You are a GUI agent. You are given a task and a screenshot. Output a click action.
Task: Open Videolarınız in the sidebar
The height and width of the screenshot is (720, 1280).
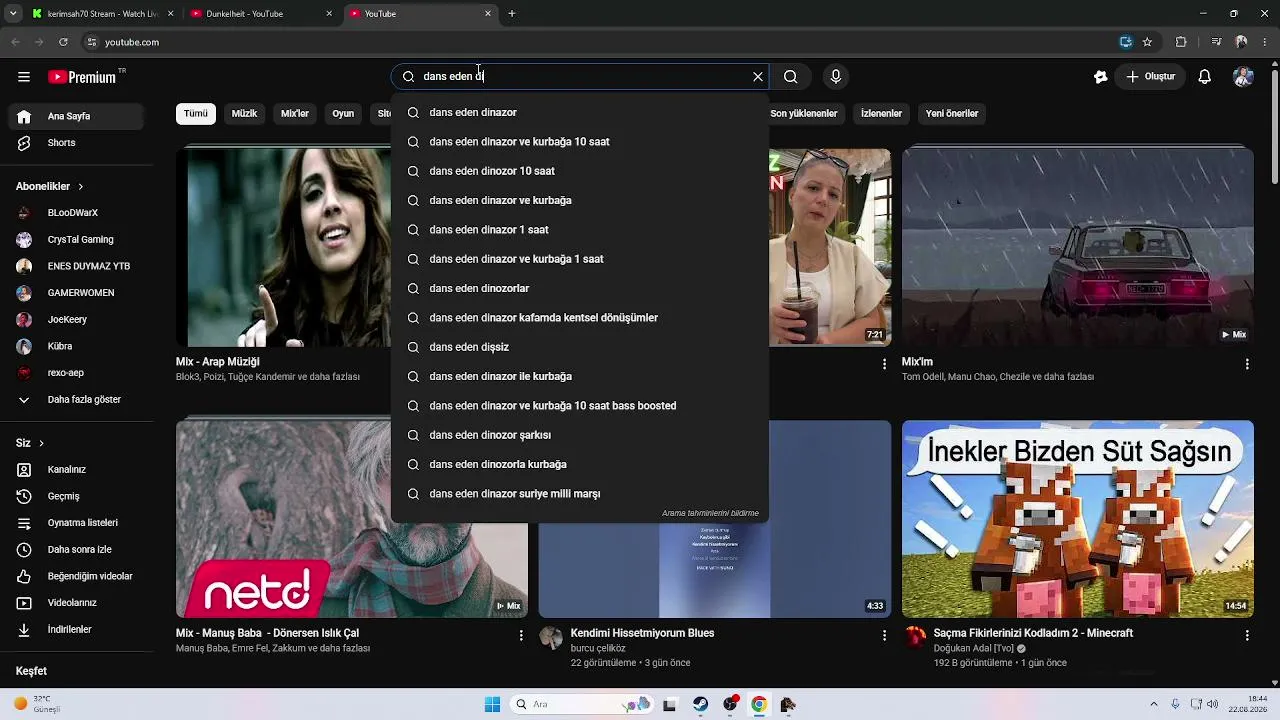coord(76,603)
